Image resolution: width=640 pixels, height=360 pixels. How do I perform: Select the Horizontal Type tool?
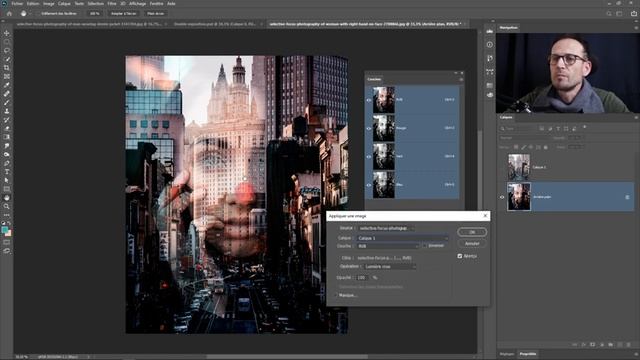[7, 171]
